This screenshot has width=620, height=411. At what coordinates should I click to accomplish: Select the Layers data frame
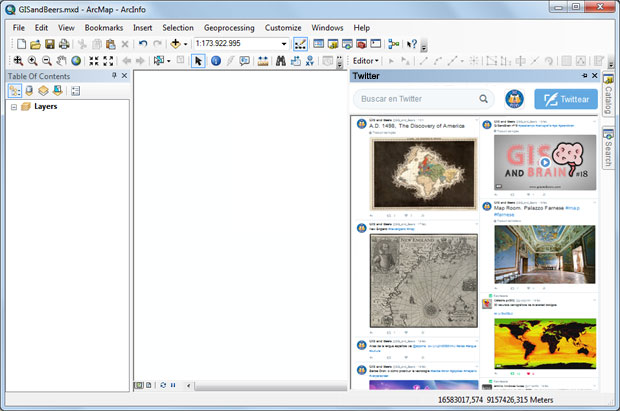point(45,106)
